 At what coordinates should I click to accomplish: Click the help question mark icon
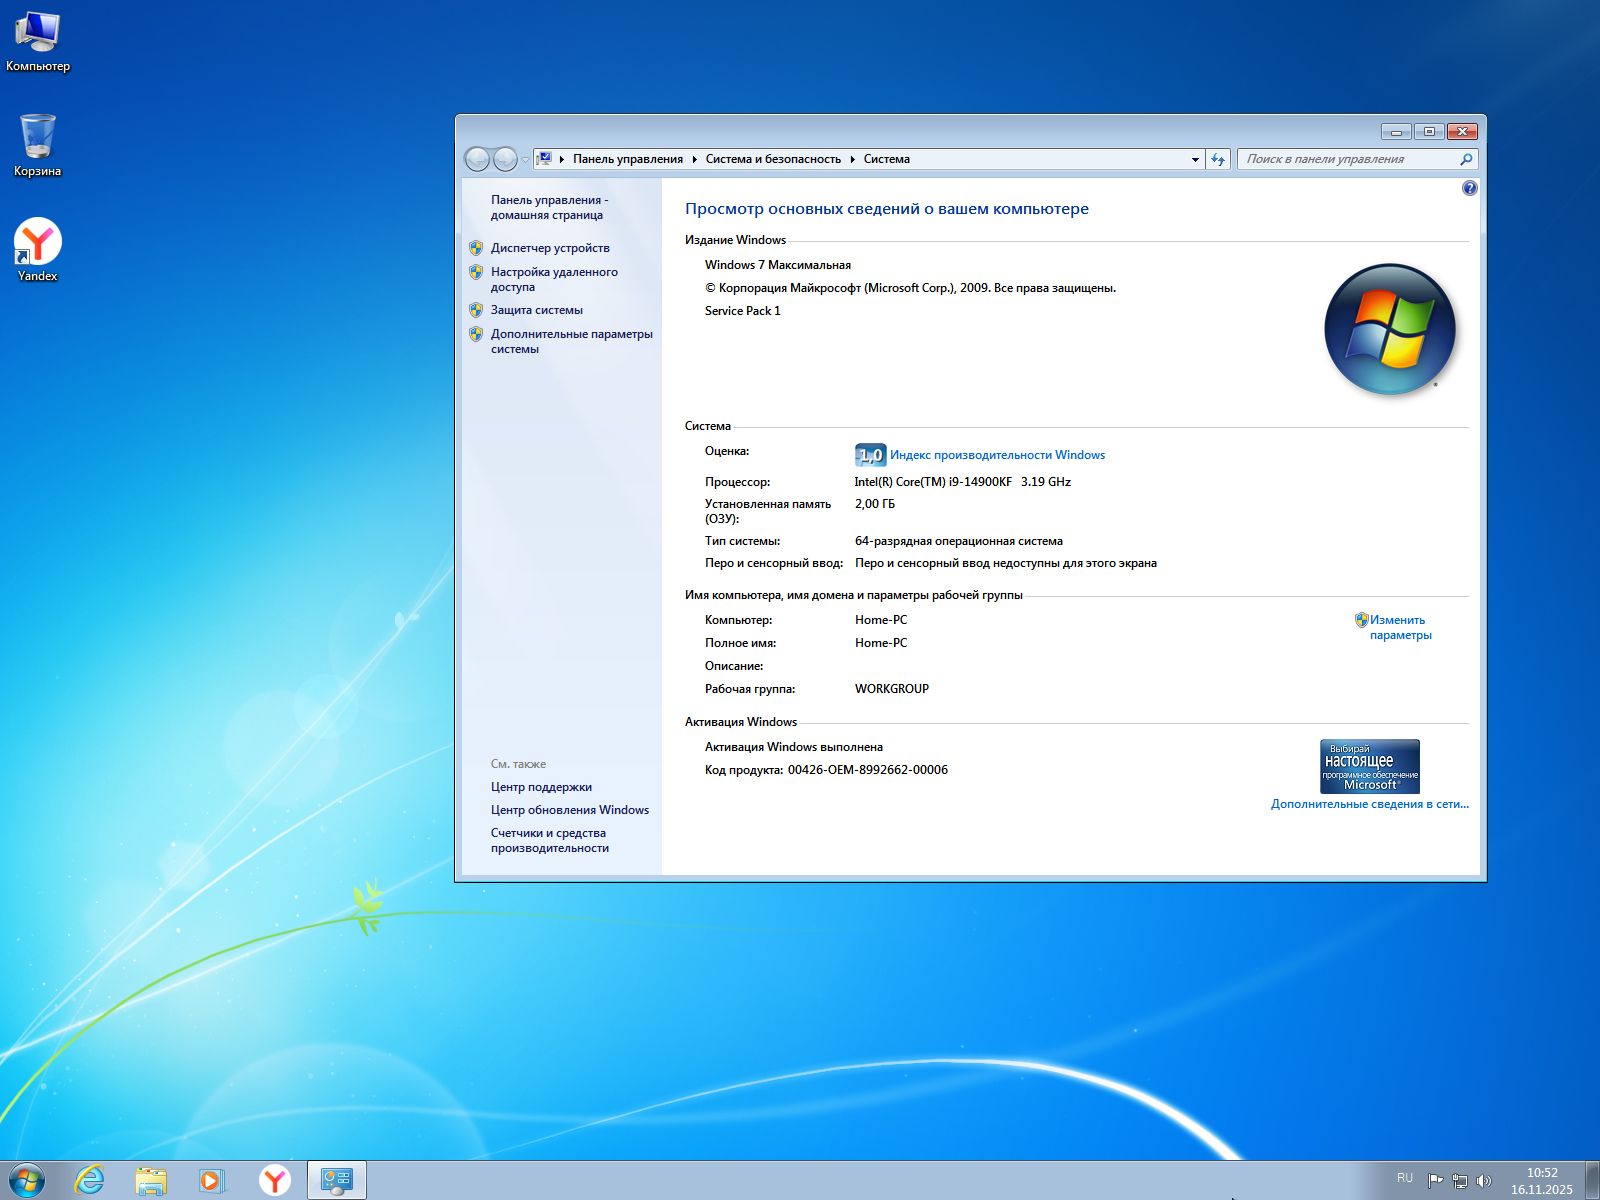(x=1469, y=188)
